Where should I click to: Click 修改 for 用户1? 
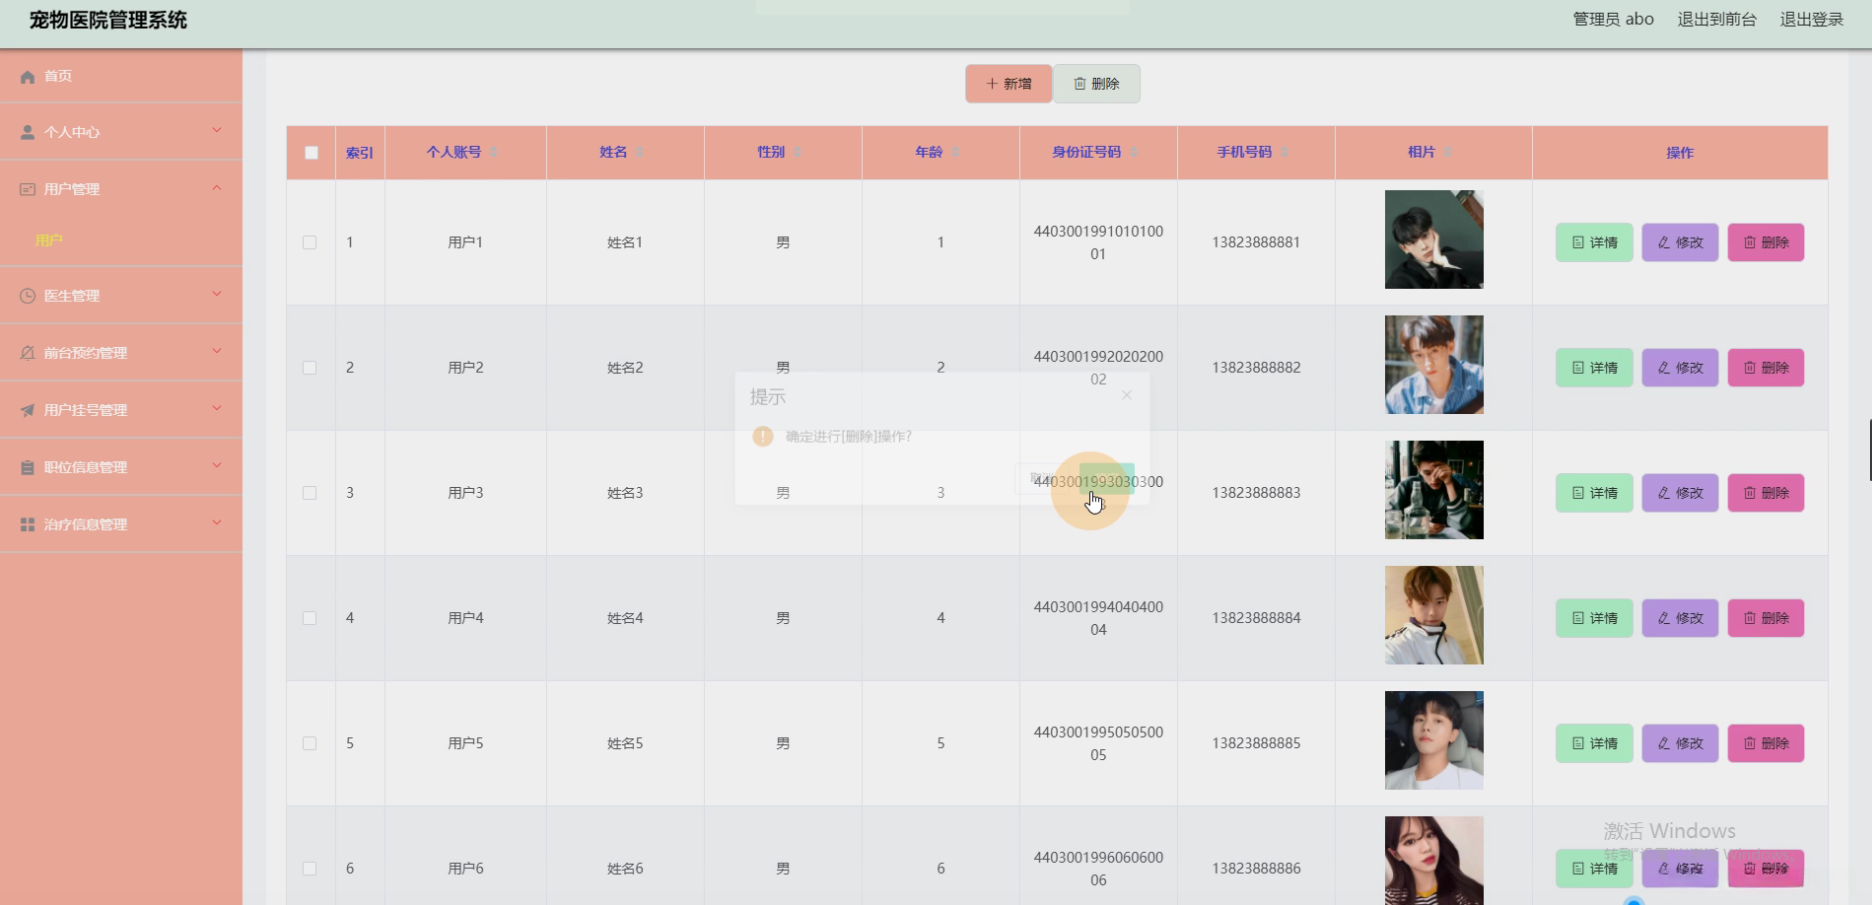pos(1680,243)
